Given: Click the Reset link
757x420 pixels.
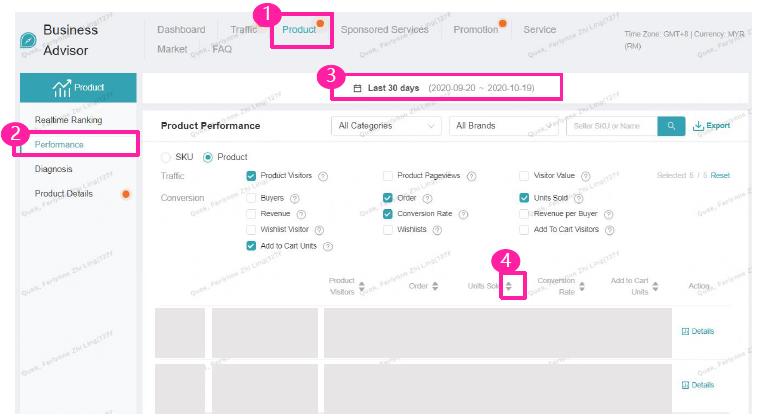Looking at the screenshot, I should [720, 175].
